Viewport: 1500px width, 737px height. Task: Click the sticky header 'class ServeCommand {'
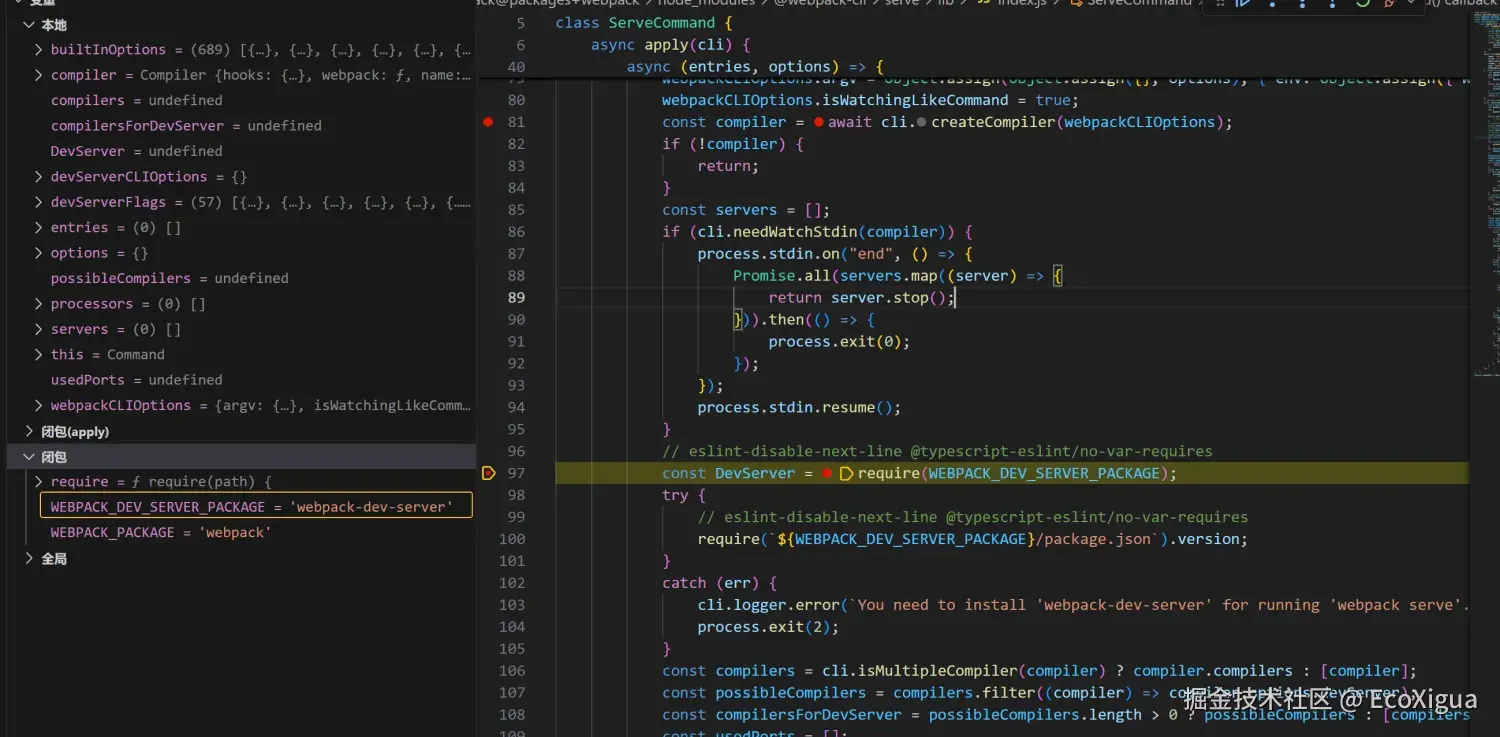(644, 23)
